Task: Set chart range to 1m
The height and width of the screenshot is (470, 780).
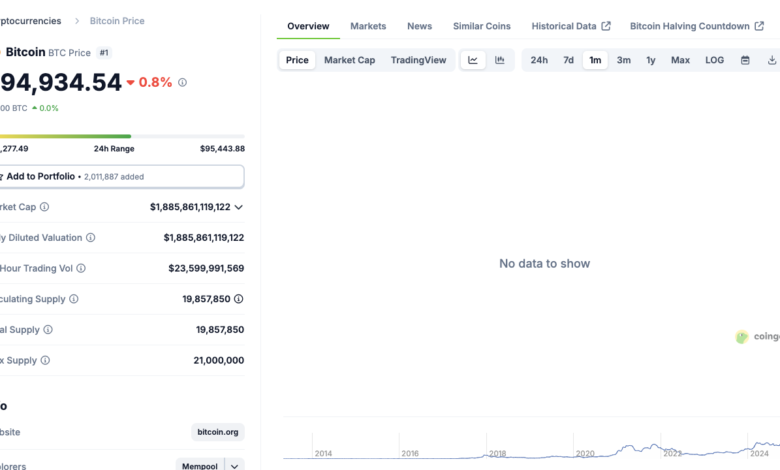Action: (x=595, y=60)
